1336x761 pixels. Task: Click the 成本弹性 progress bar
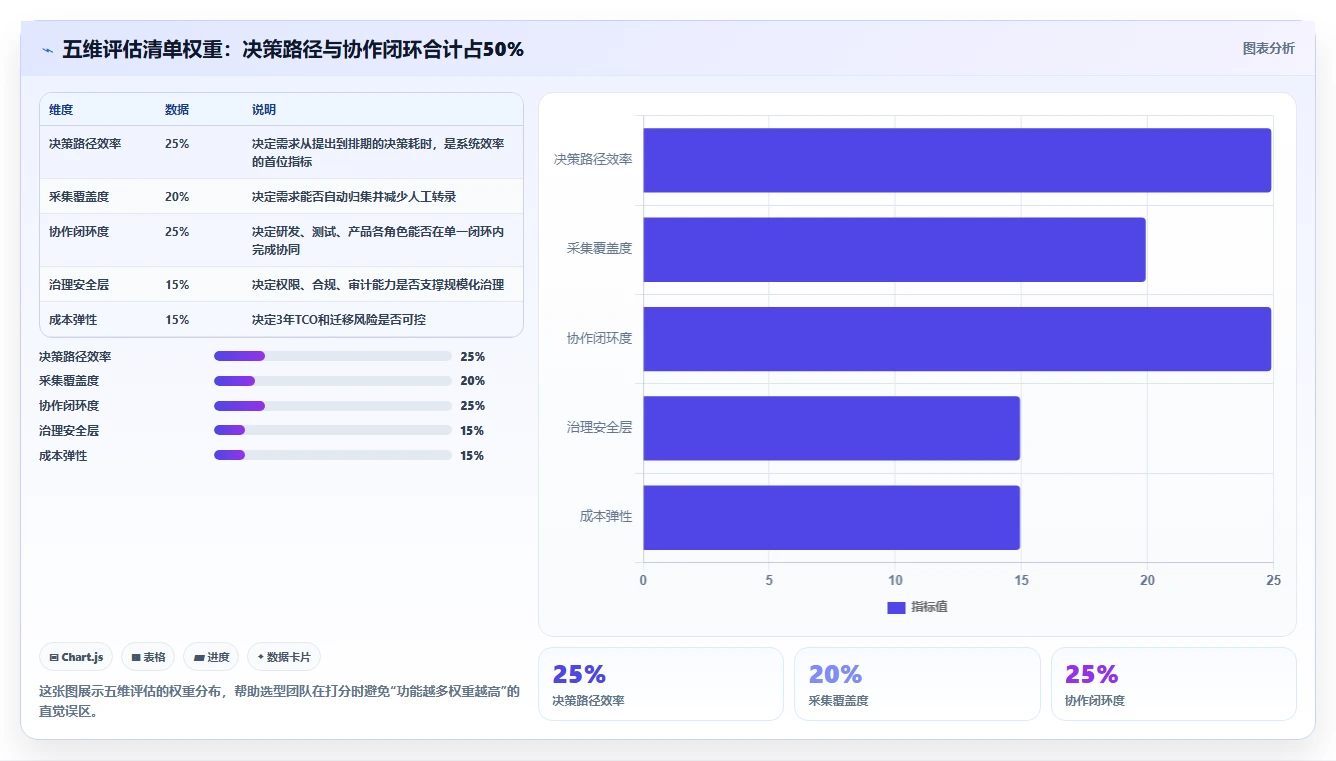[333, 455]
